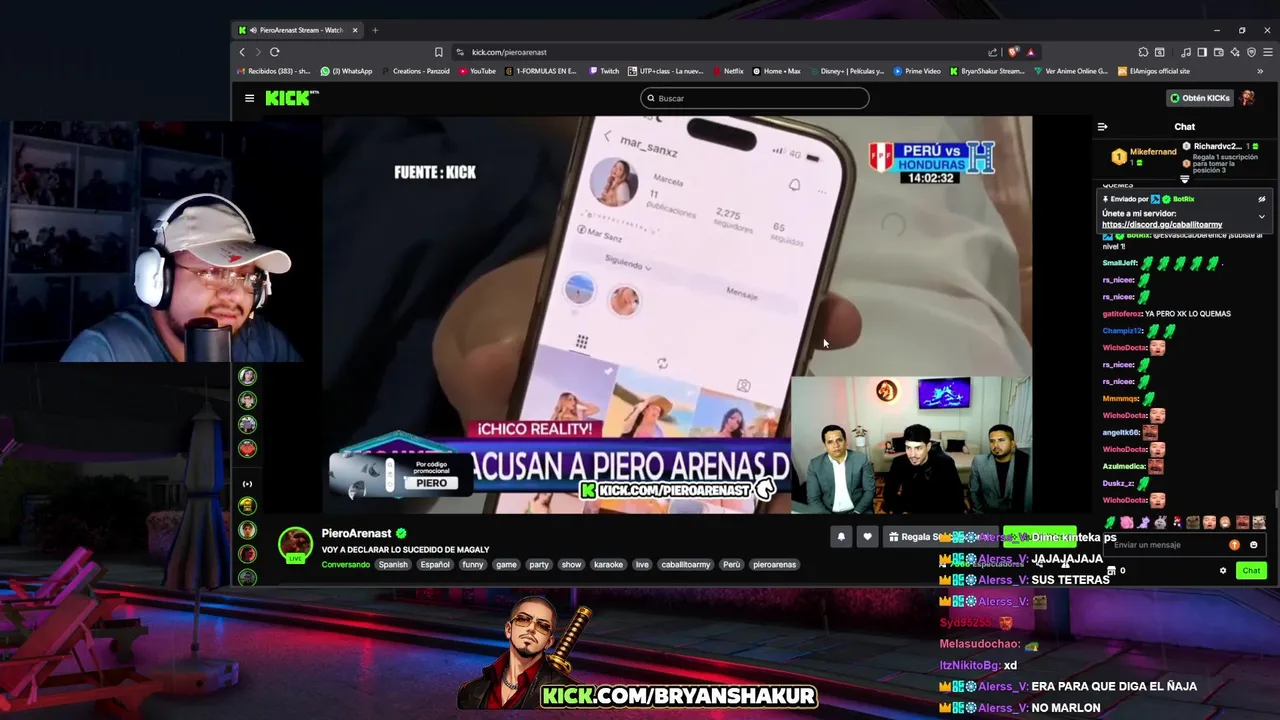
Task: Open the WhatsApp bookmark
Action: [346, 71]
